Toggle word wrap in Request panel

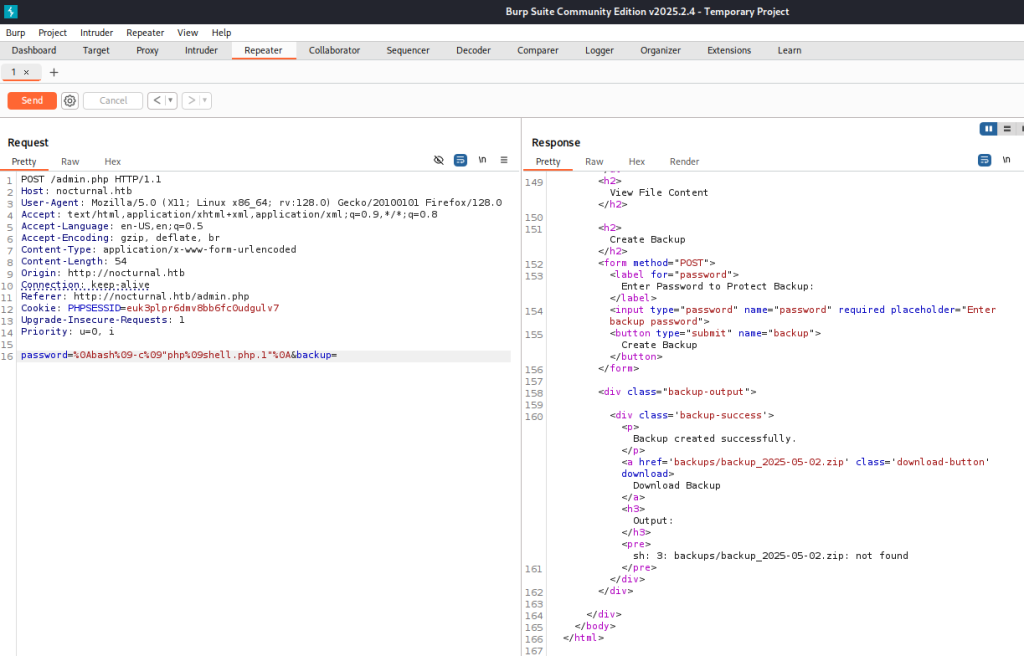point(460,160)
